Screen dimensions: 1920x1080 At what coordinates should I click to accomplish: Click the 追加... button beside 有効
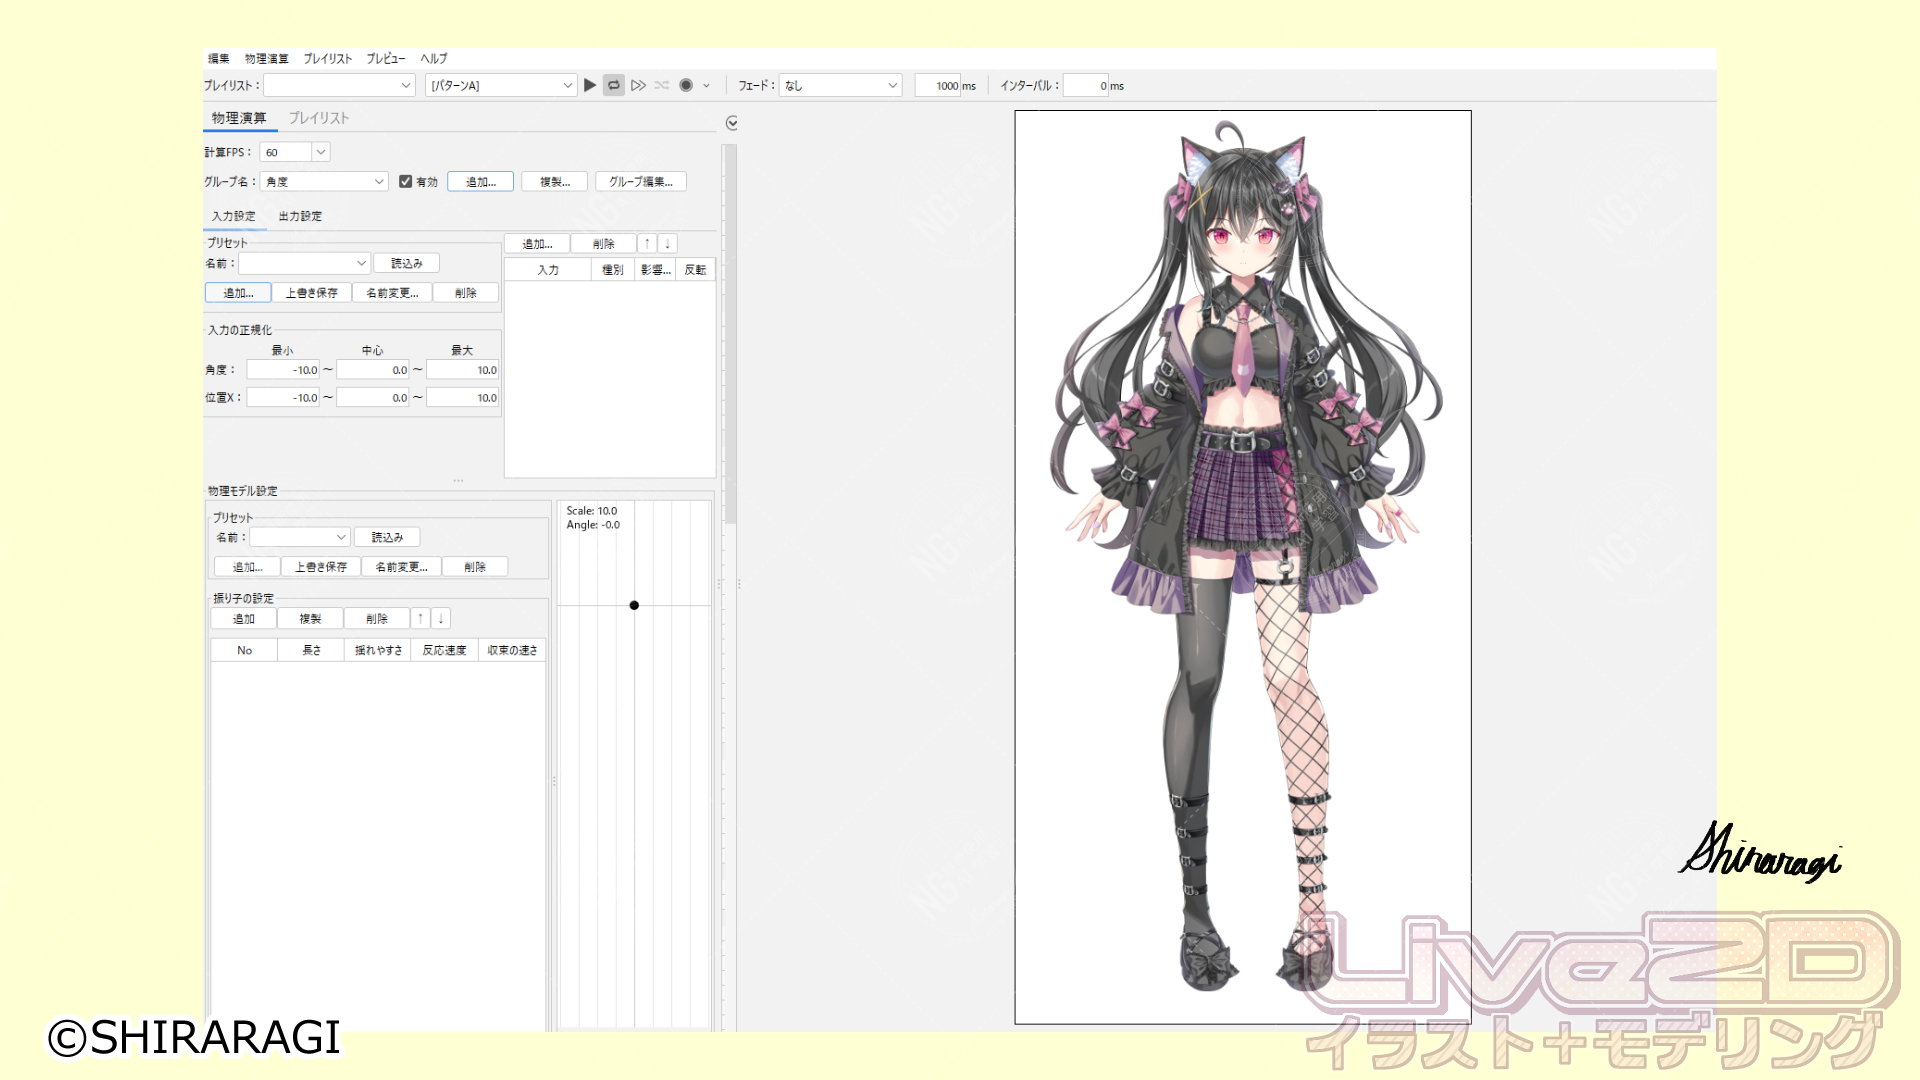tap(481, 182)
